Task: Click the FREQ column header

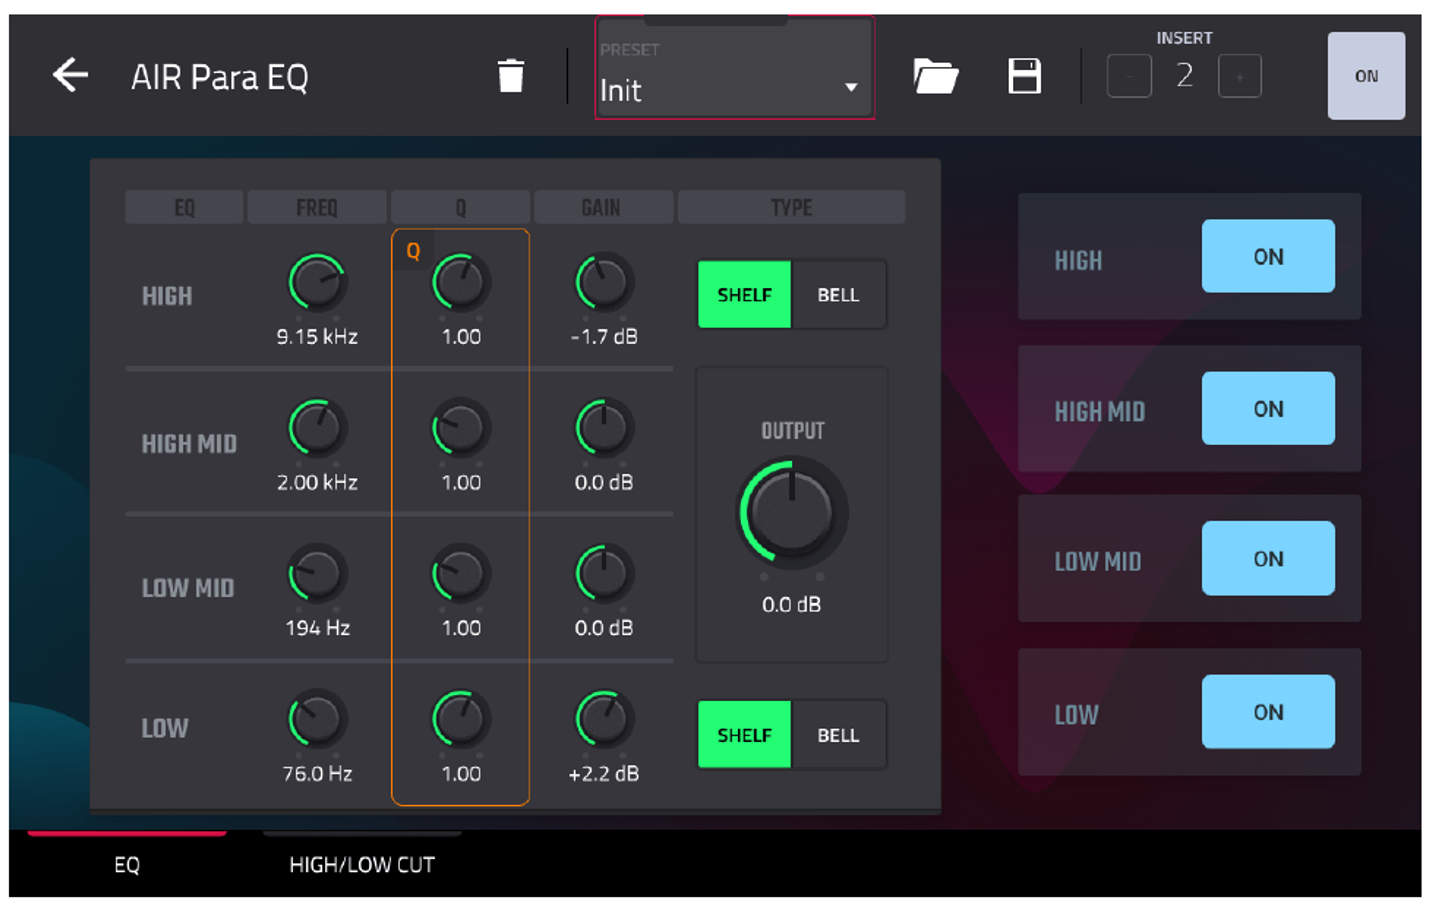Action: pyautogui.click(x=317, y=207)
